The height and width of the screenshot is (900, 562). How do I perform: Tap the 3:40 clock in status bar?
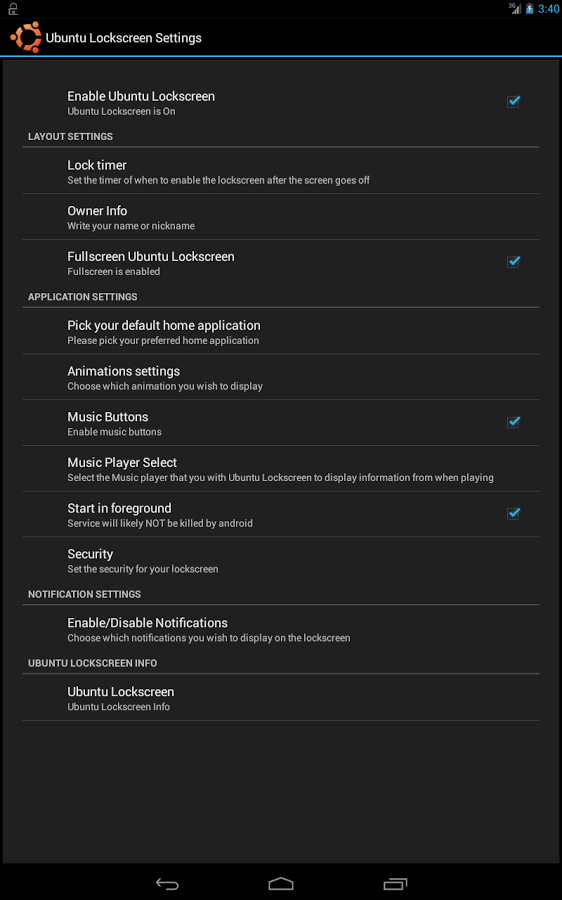point(549,9)
